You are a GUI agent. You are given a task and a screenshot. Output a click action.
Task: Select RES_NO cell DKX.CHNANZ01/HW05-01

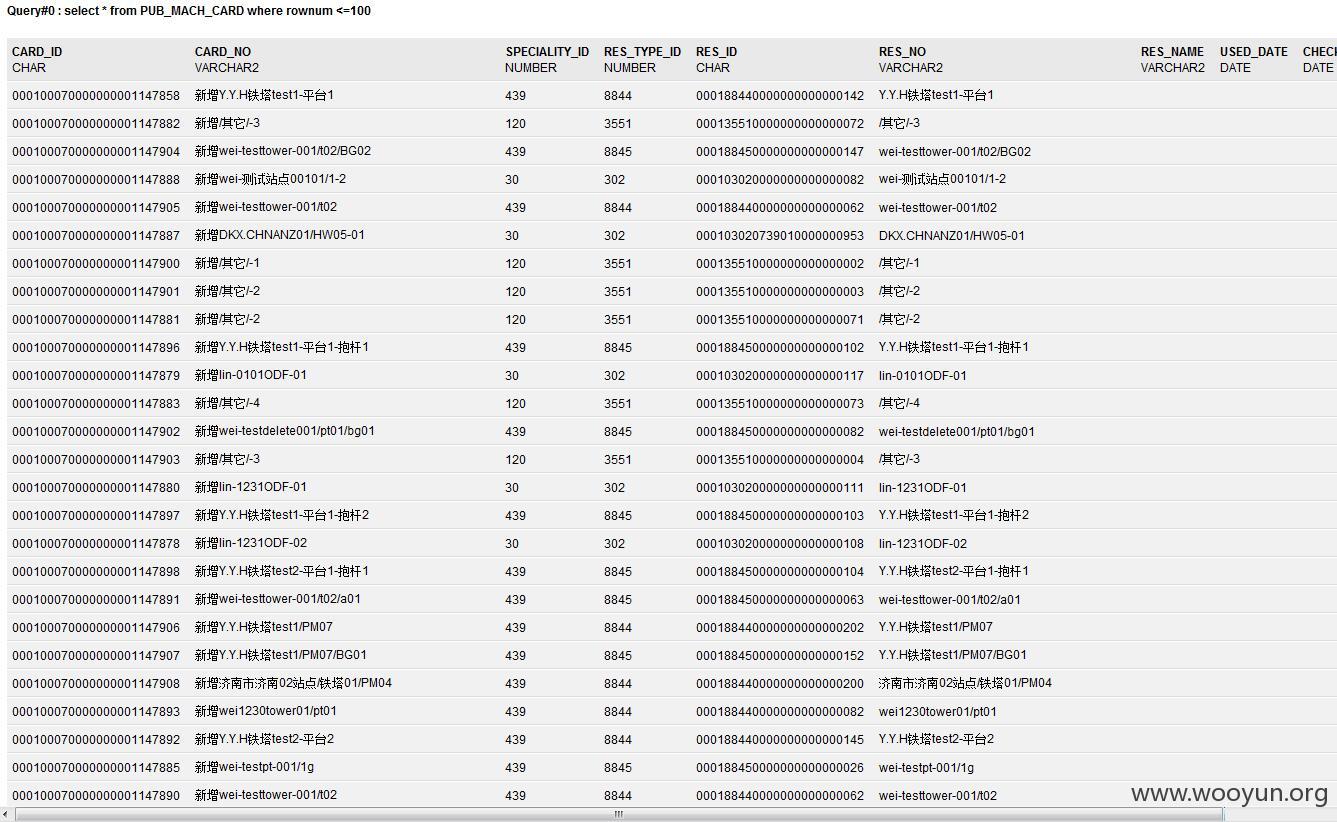point(952,236)
